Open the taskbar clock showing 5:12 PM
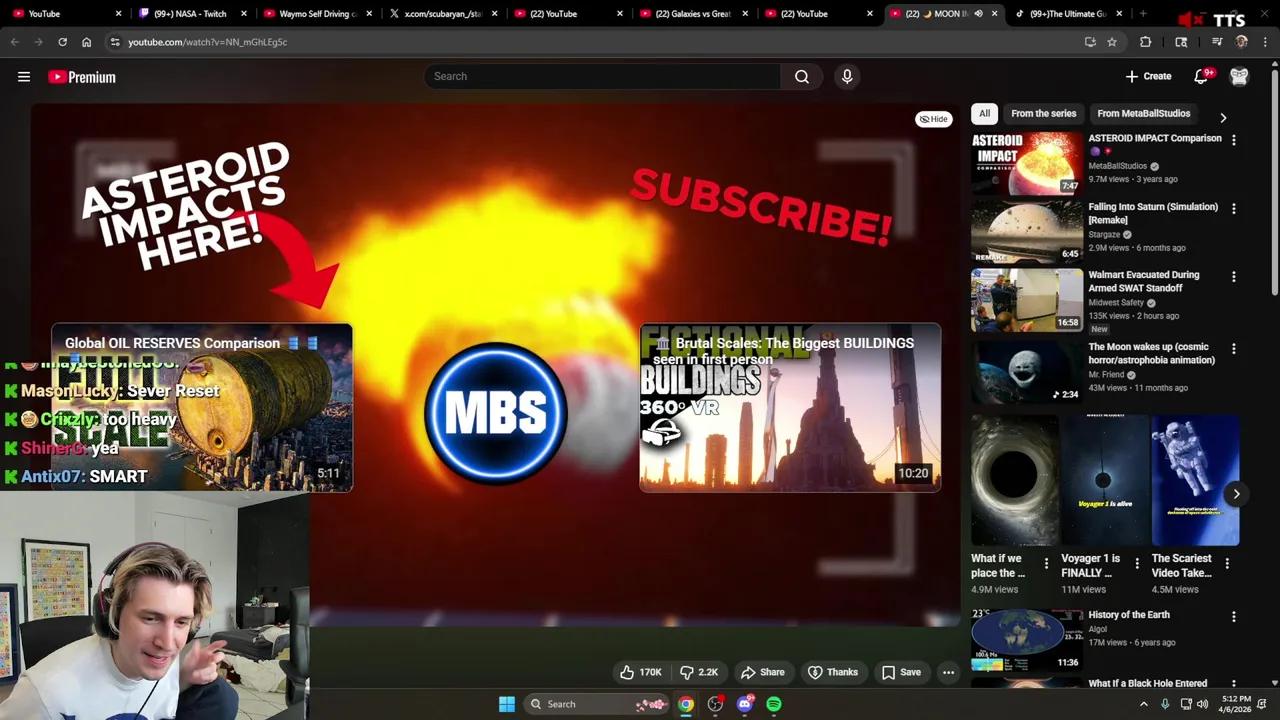1280x720 pixels. [1236, 704]
